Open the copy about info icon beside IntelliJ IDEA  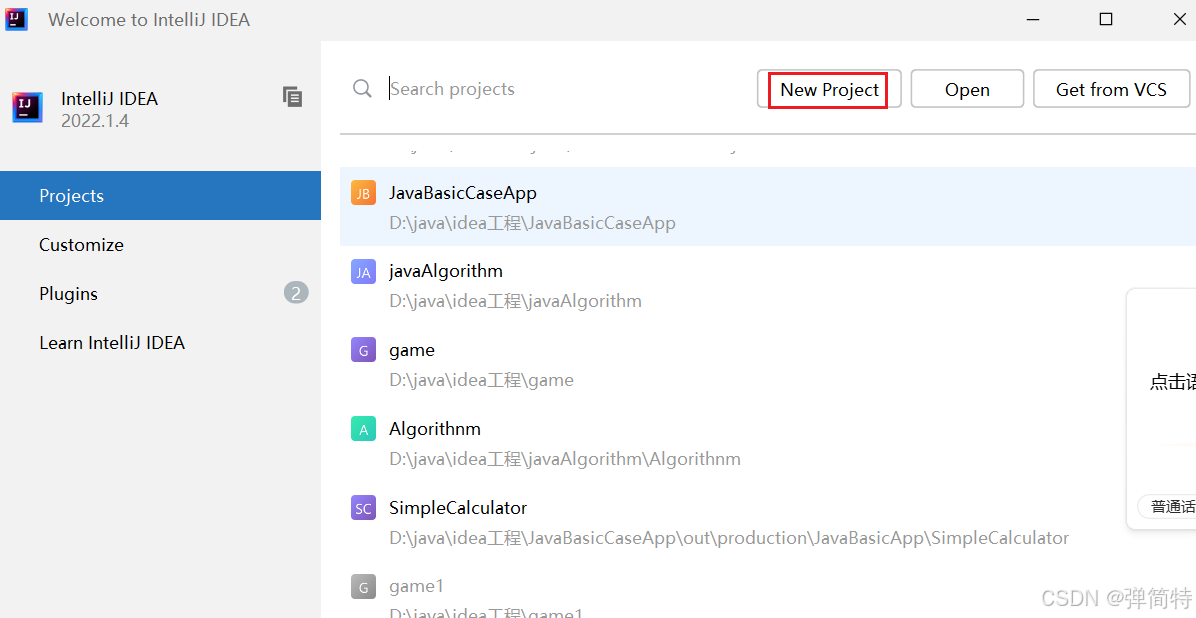tap(292, 97)
